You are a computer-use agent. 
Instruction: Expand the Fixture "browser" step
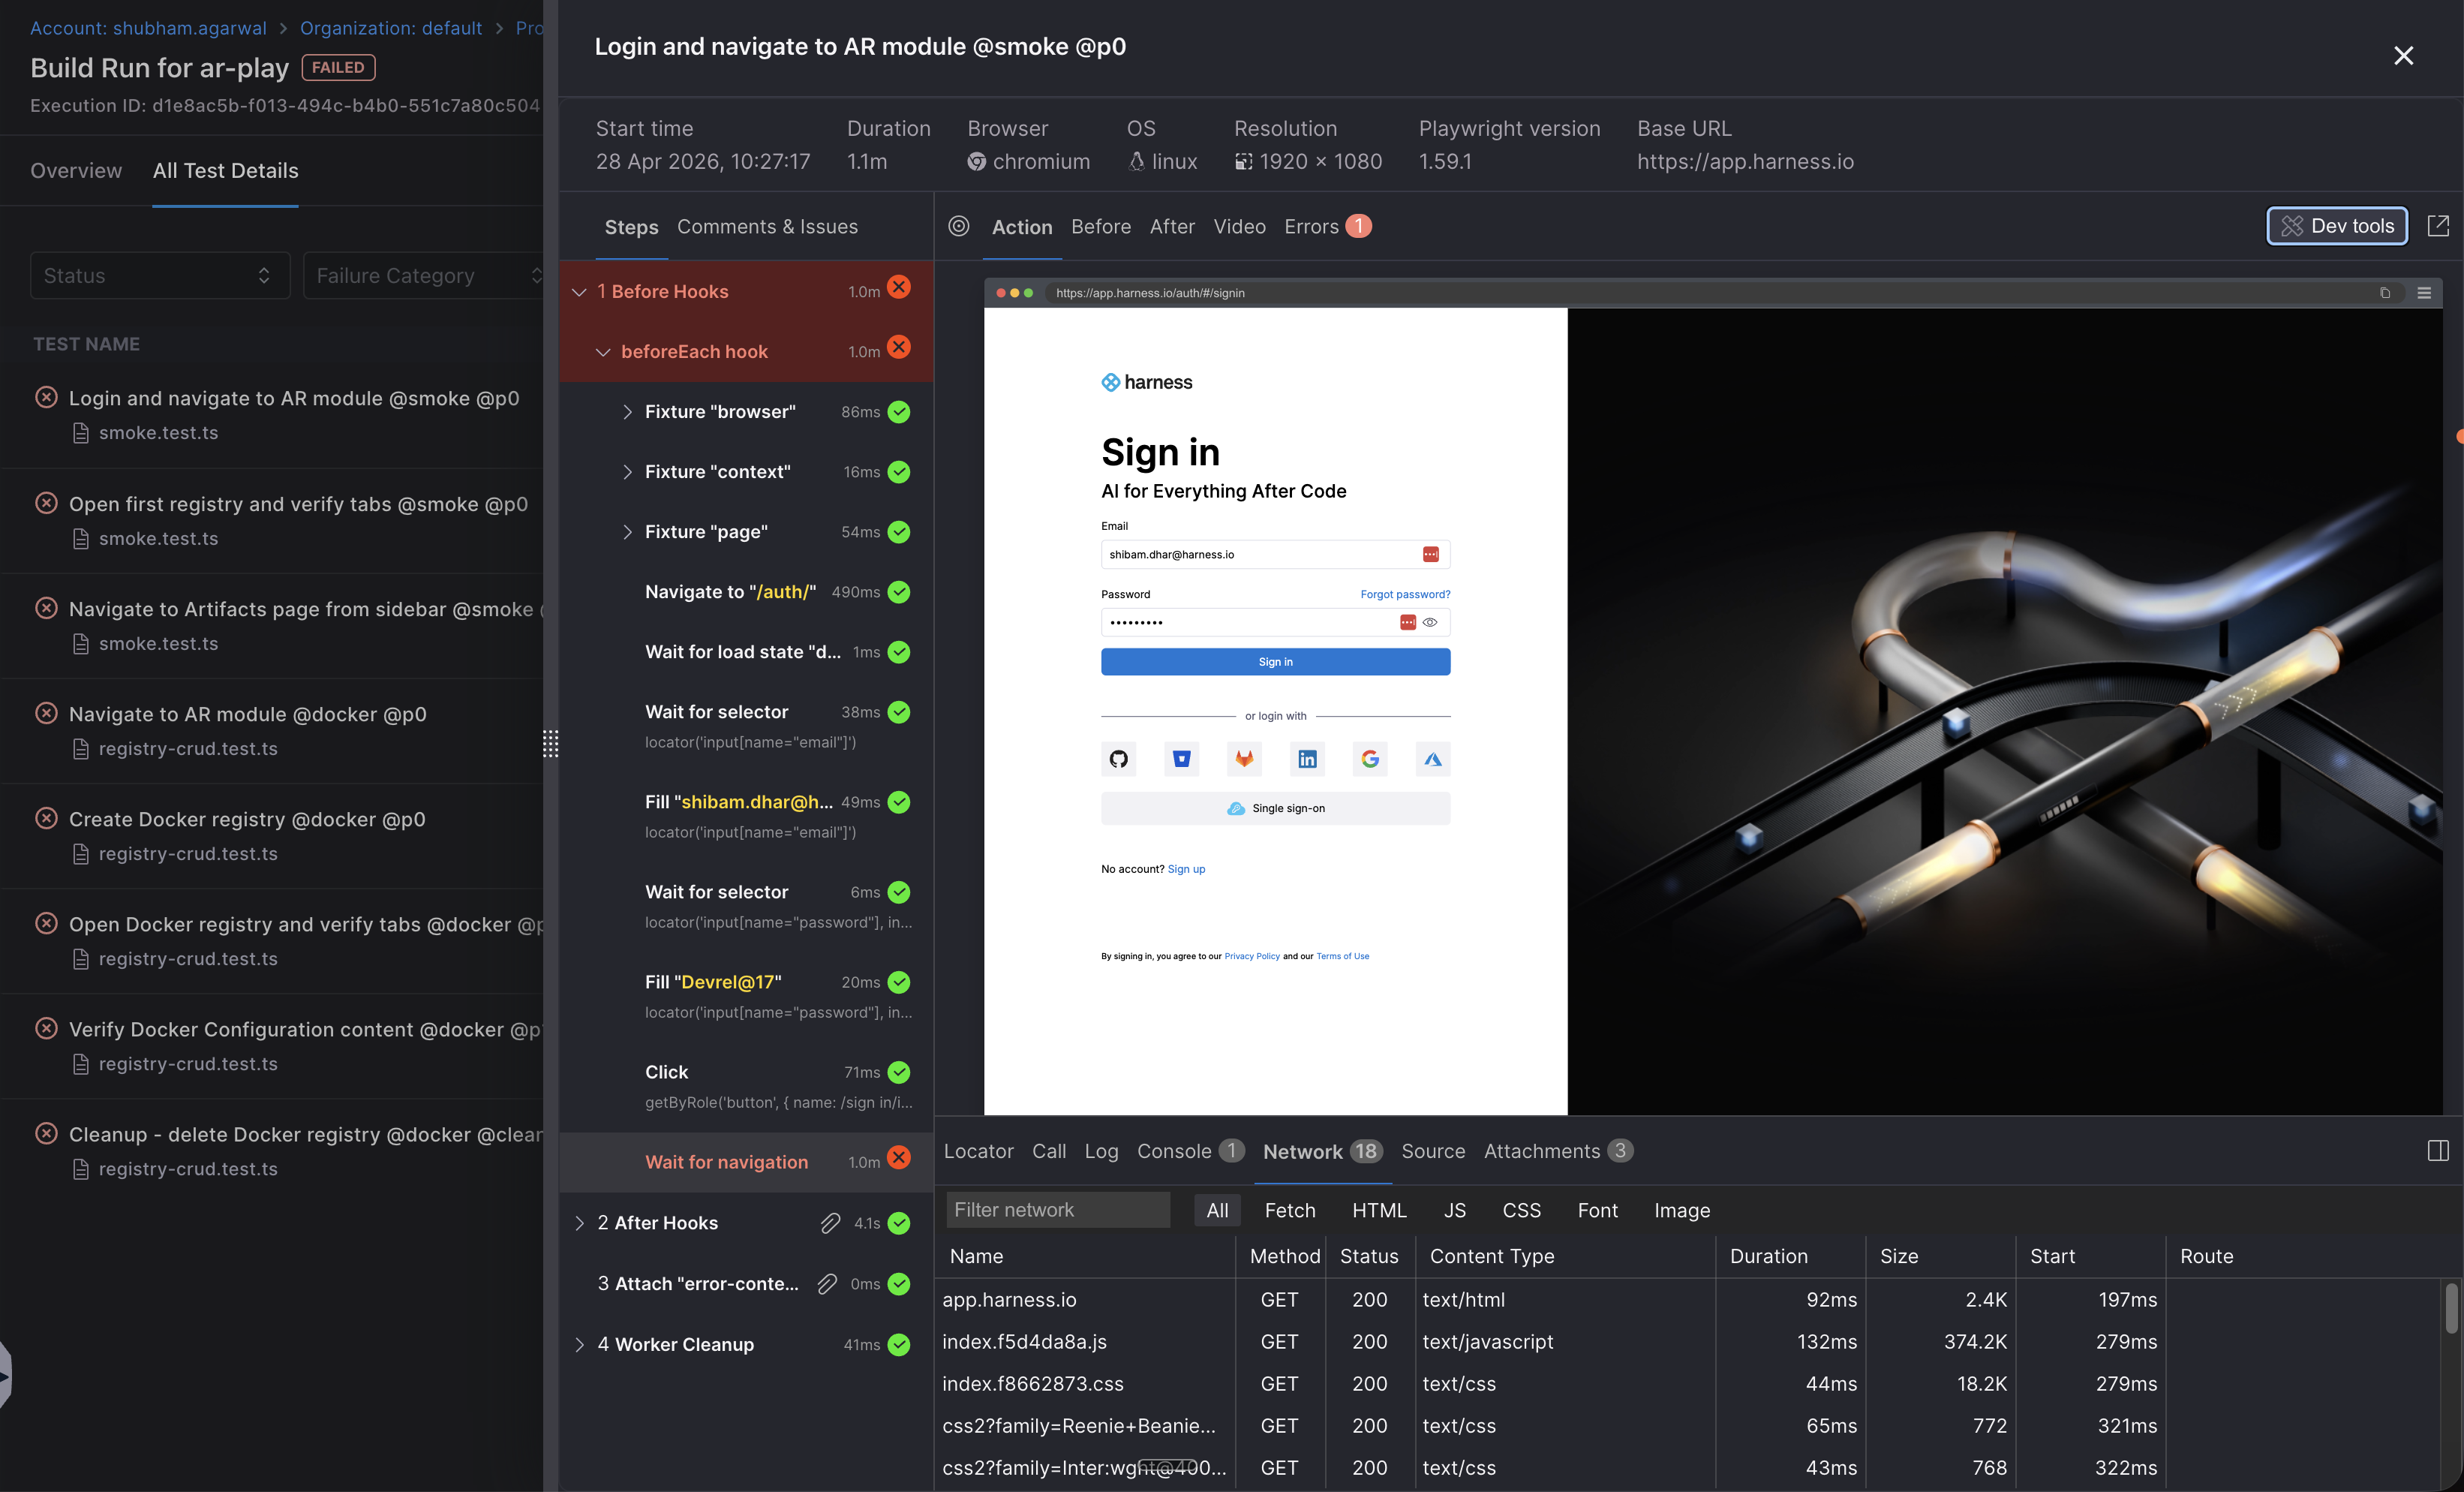coord(627,412)
